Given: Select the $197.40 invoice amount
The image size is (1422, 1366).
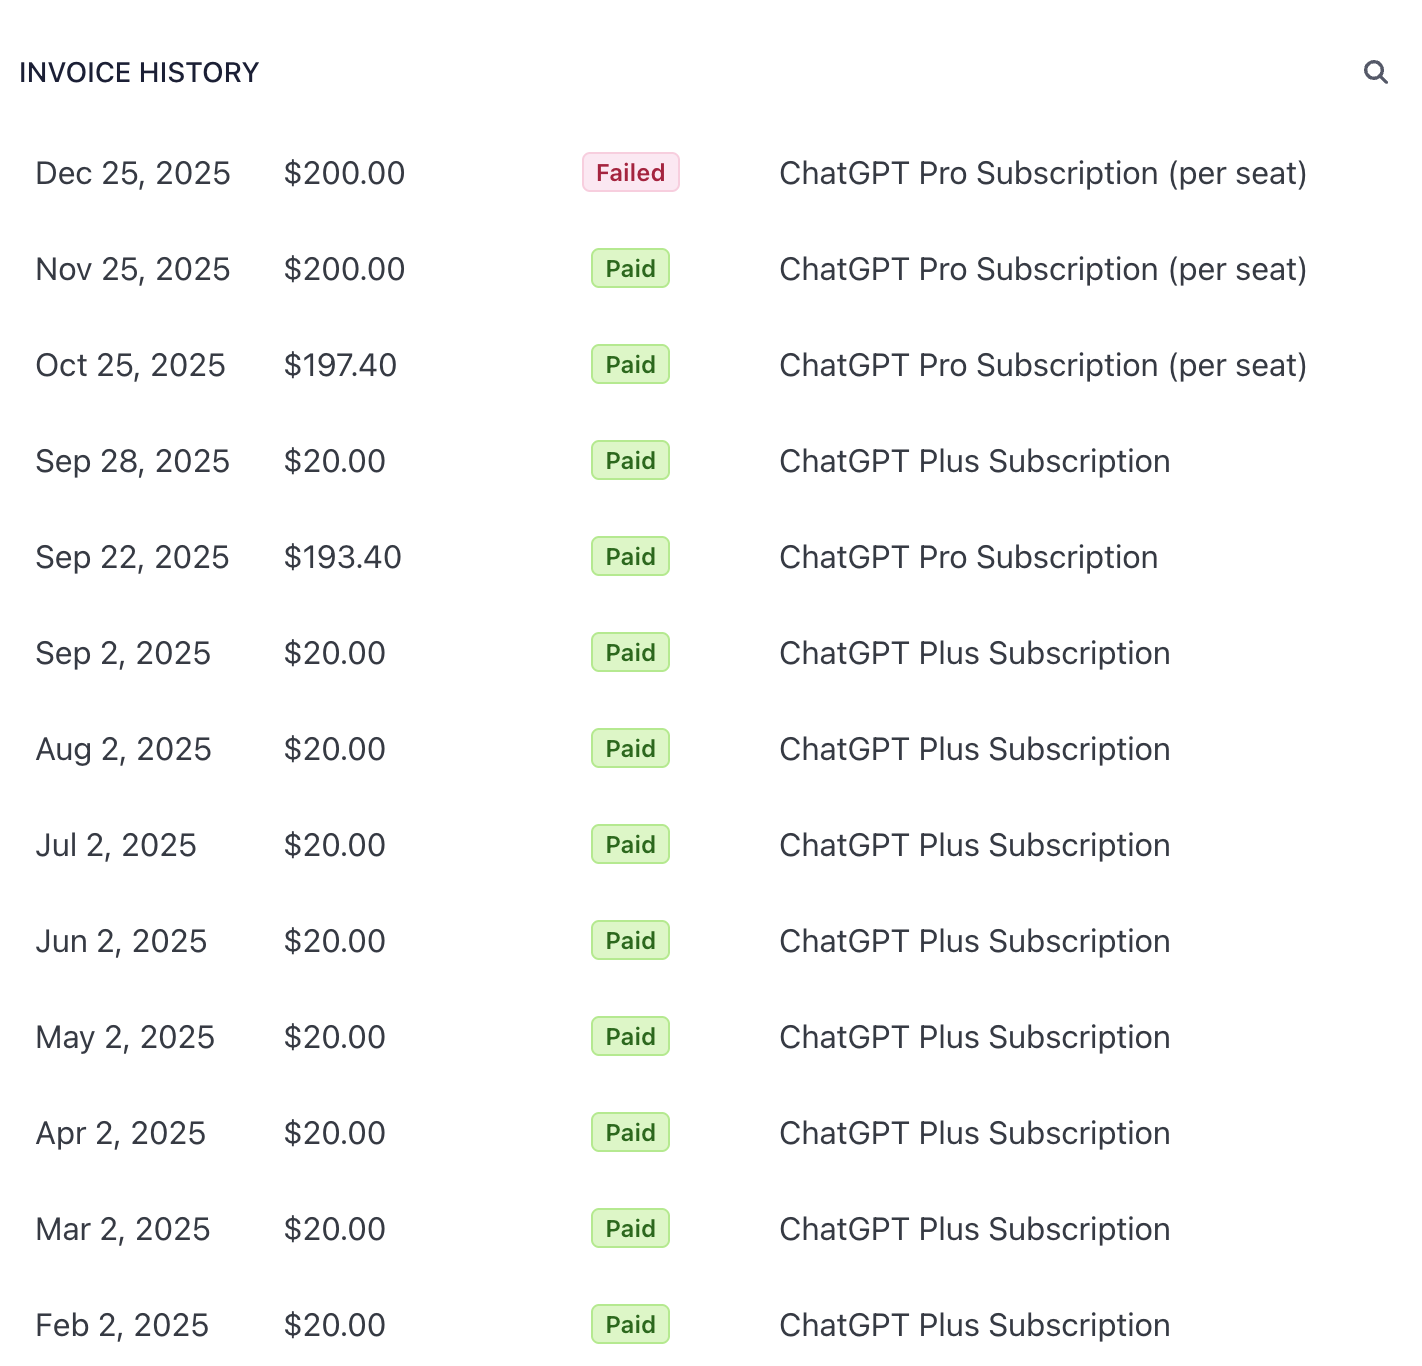Looking at the screenshot, I should click(340, 365).
